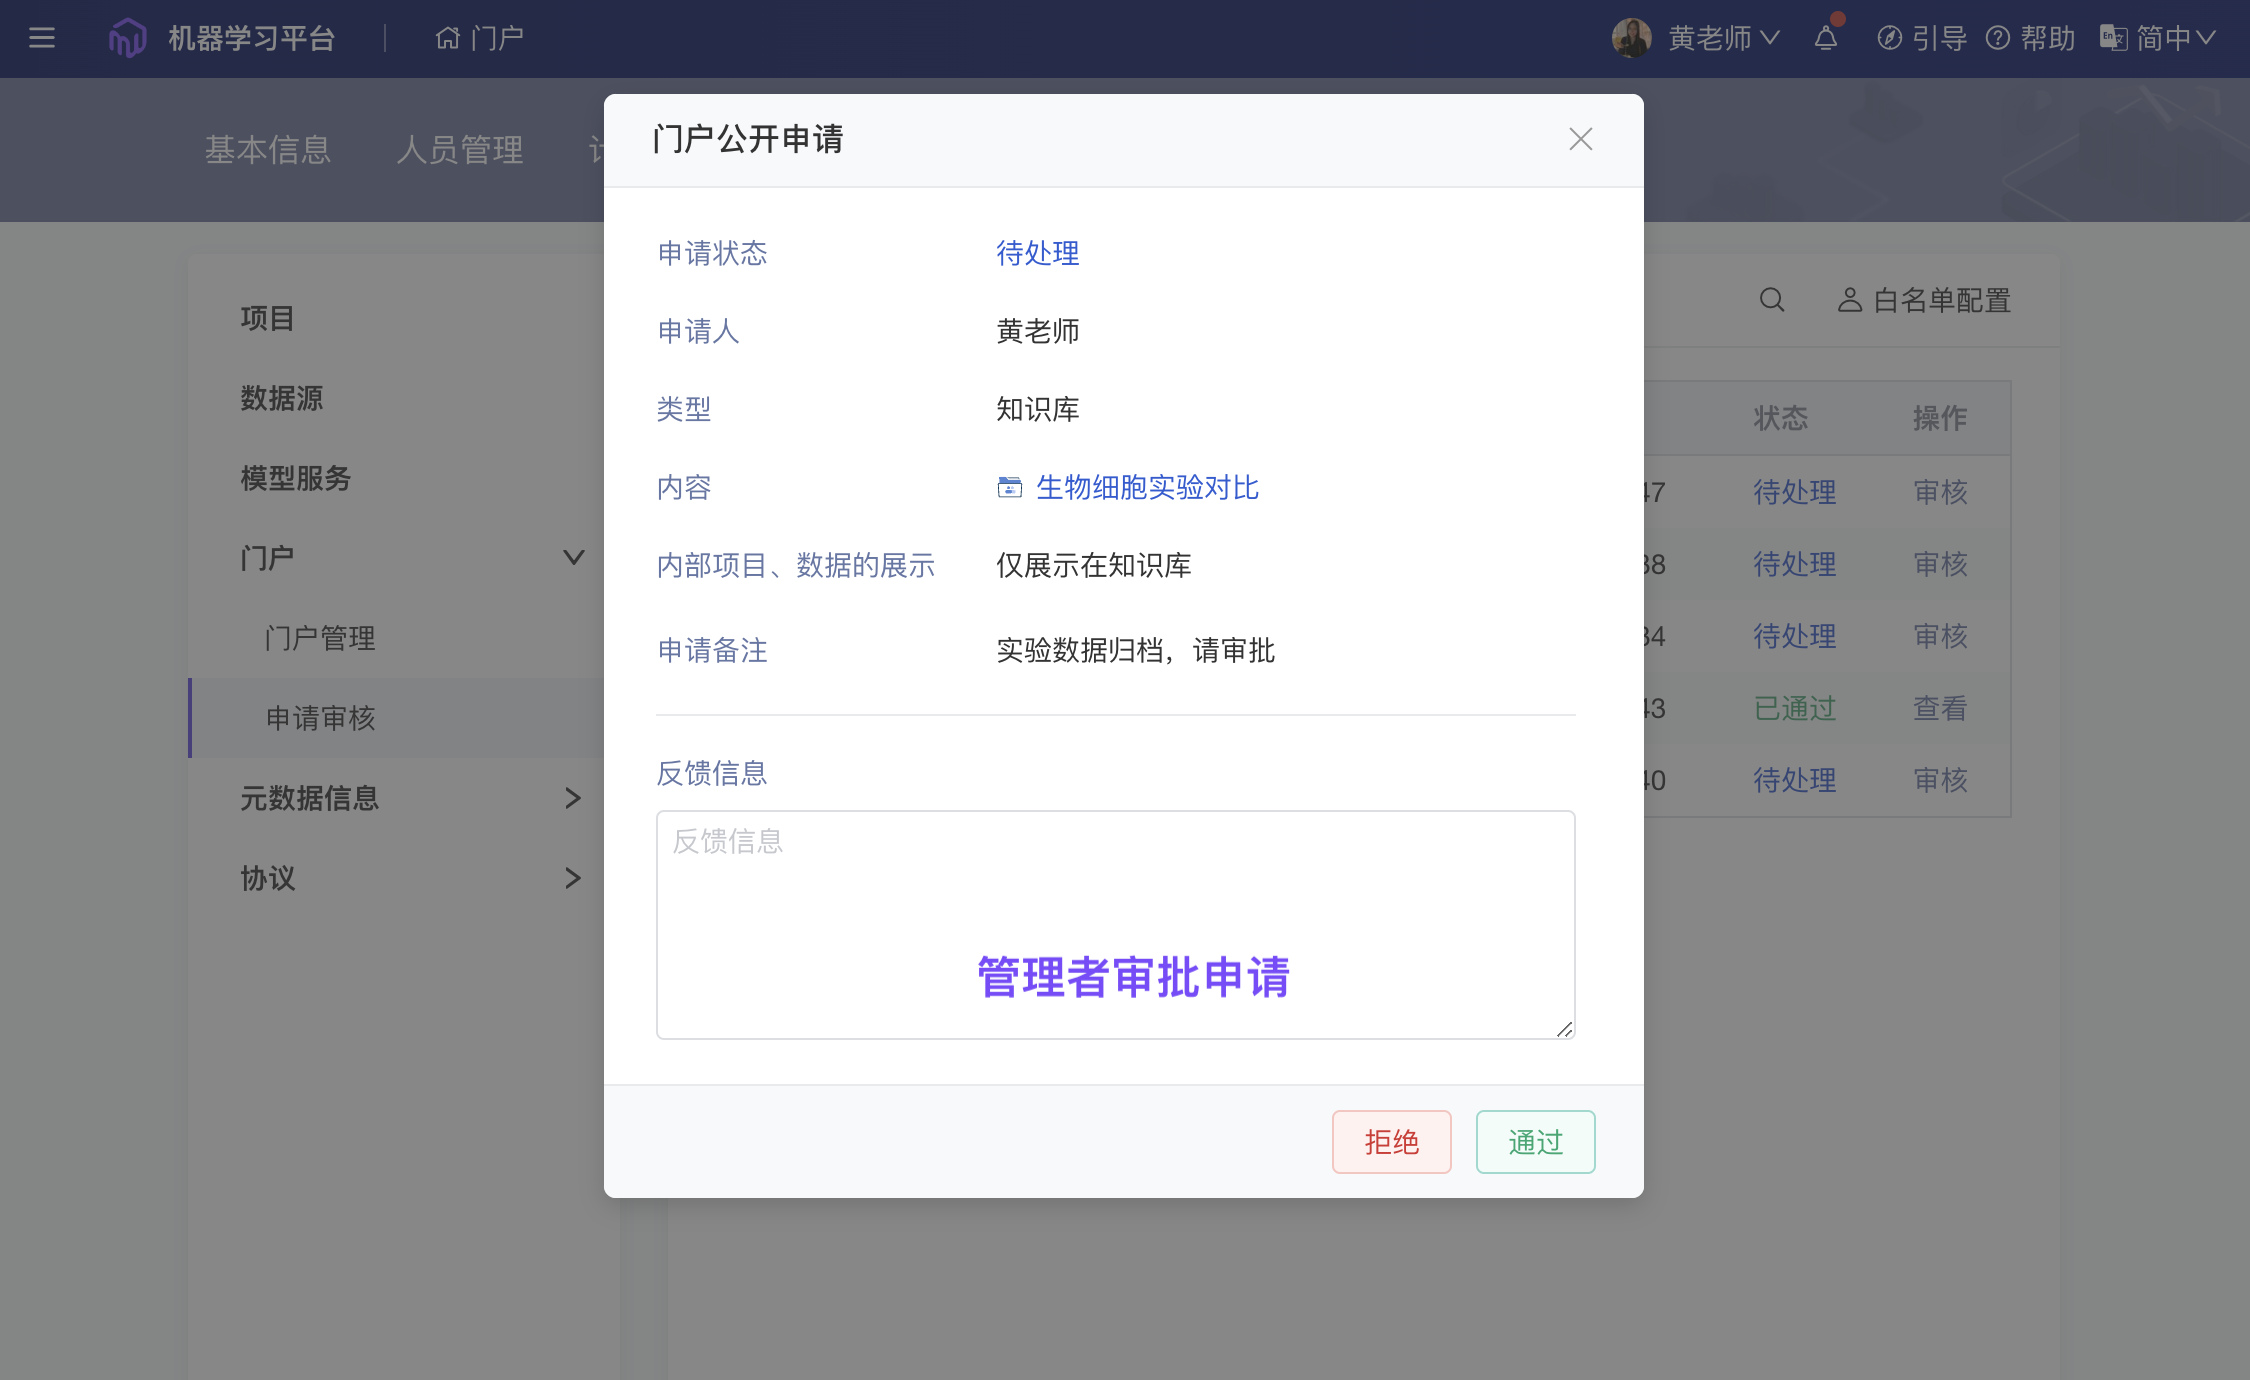
Task: Click the machine learning platform logo
Action: tap(127, 38)
